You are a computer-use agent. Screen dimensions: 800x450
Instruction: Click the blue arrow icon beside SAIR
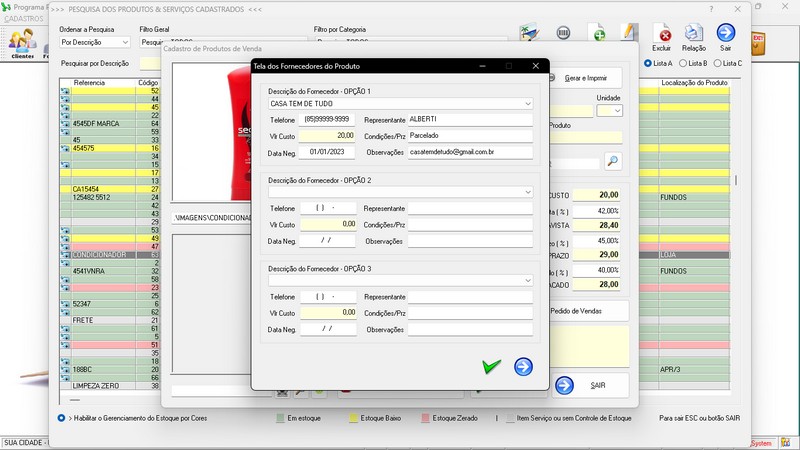(564, 385)
